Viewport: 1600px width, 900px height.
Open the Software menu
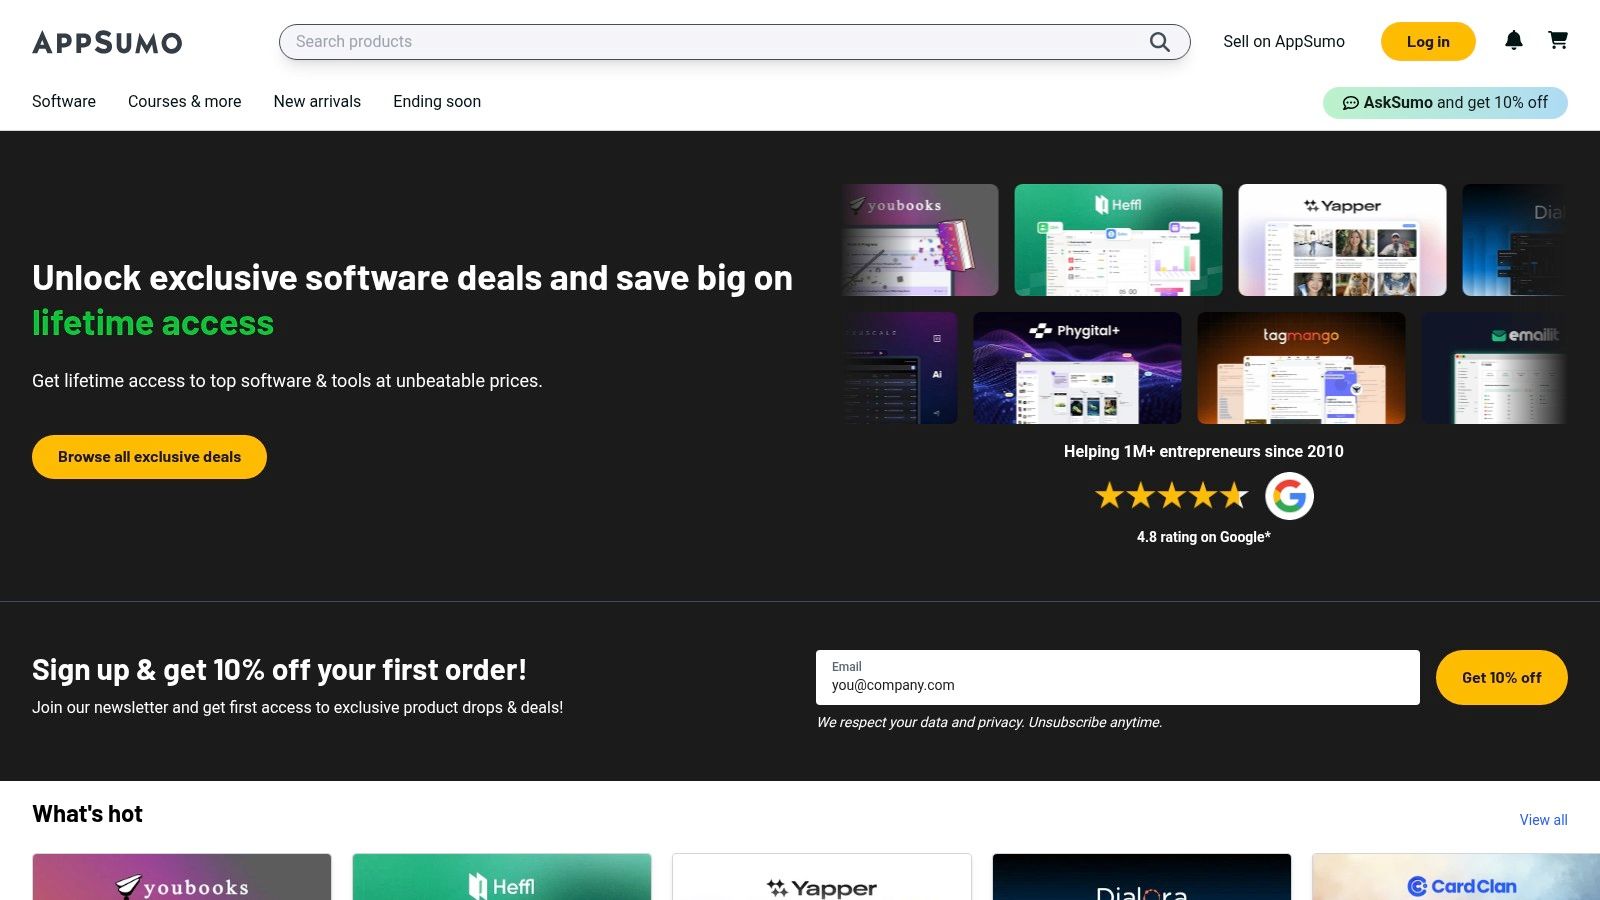click(63, 101)
